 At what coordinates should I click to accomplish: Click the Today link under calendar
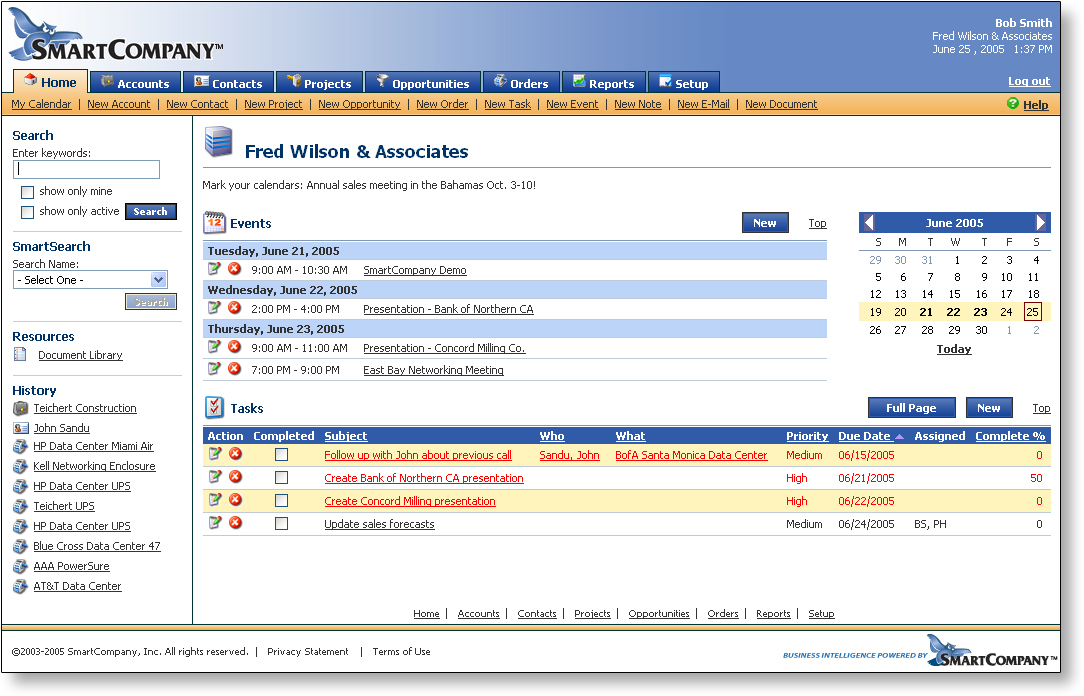click(x=954, y=349)
